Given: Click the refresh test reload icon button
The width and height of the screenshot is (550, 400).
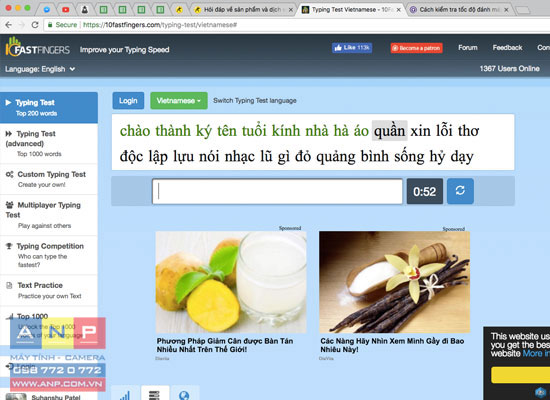Looking at the screenshot, I should [x=460, y=191].
